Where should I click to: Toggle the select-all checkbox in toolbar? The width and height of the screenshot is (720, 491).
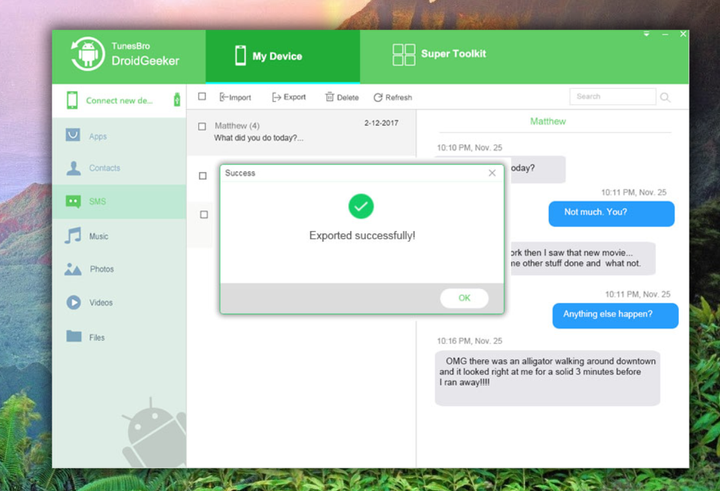point(202,96)
